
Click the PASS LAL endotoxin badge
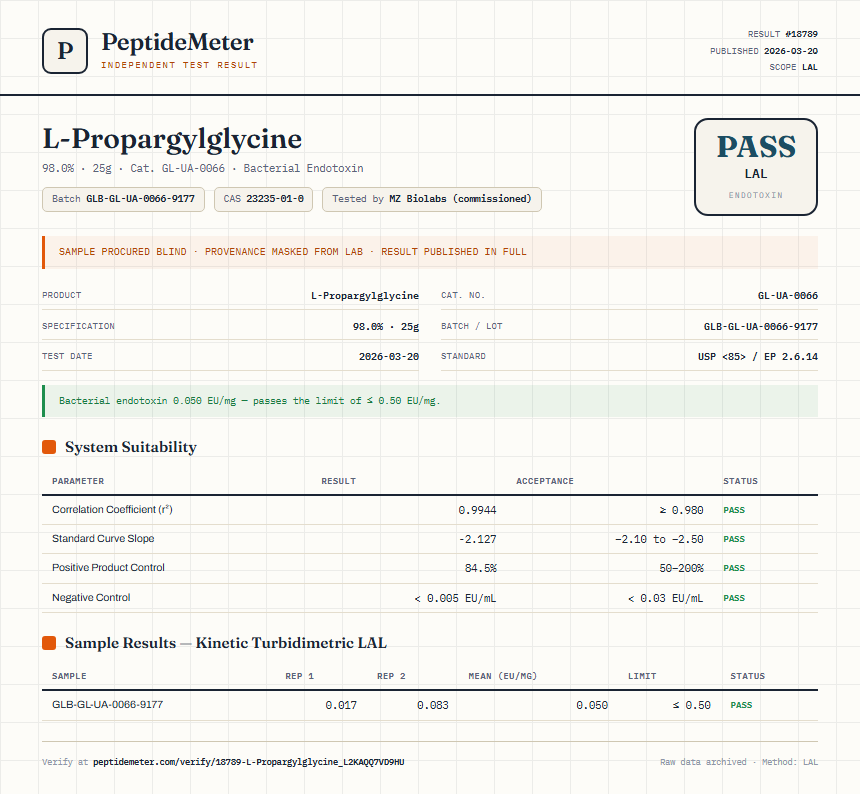pos(756,167)
